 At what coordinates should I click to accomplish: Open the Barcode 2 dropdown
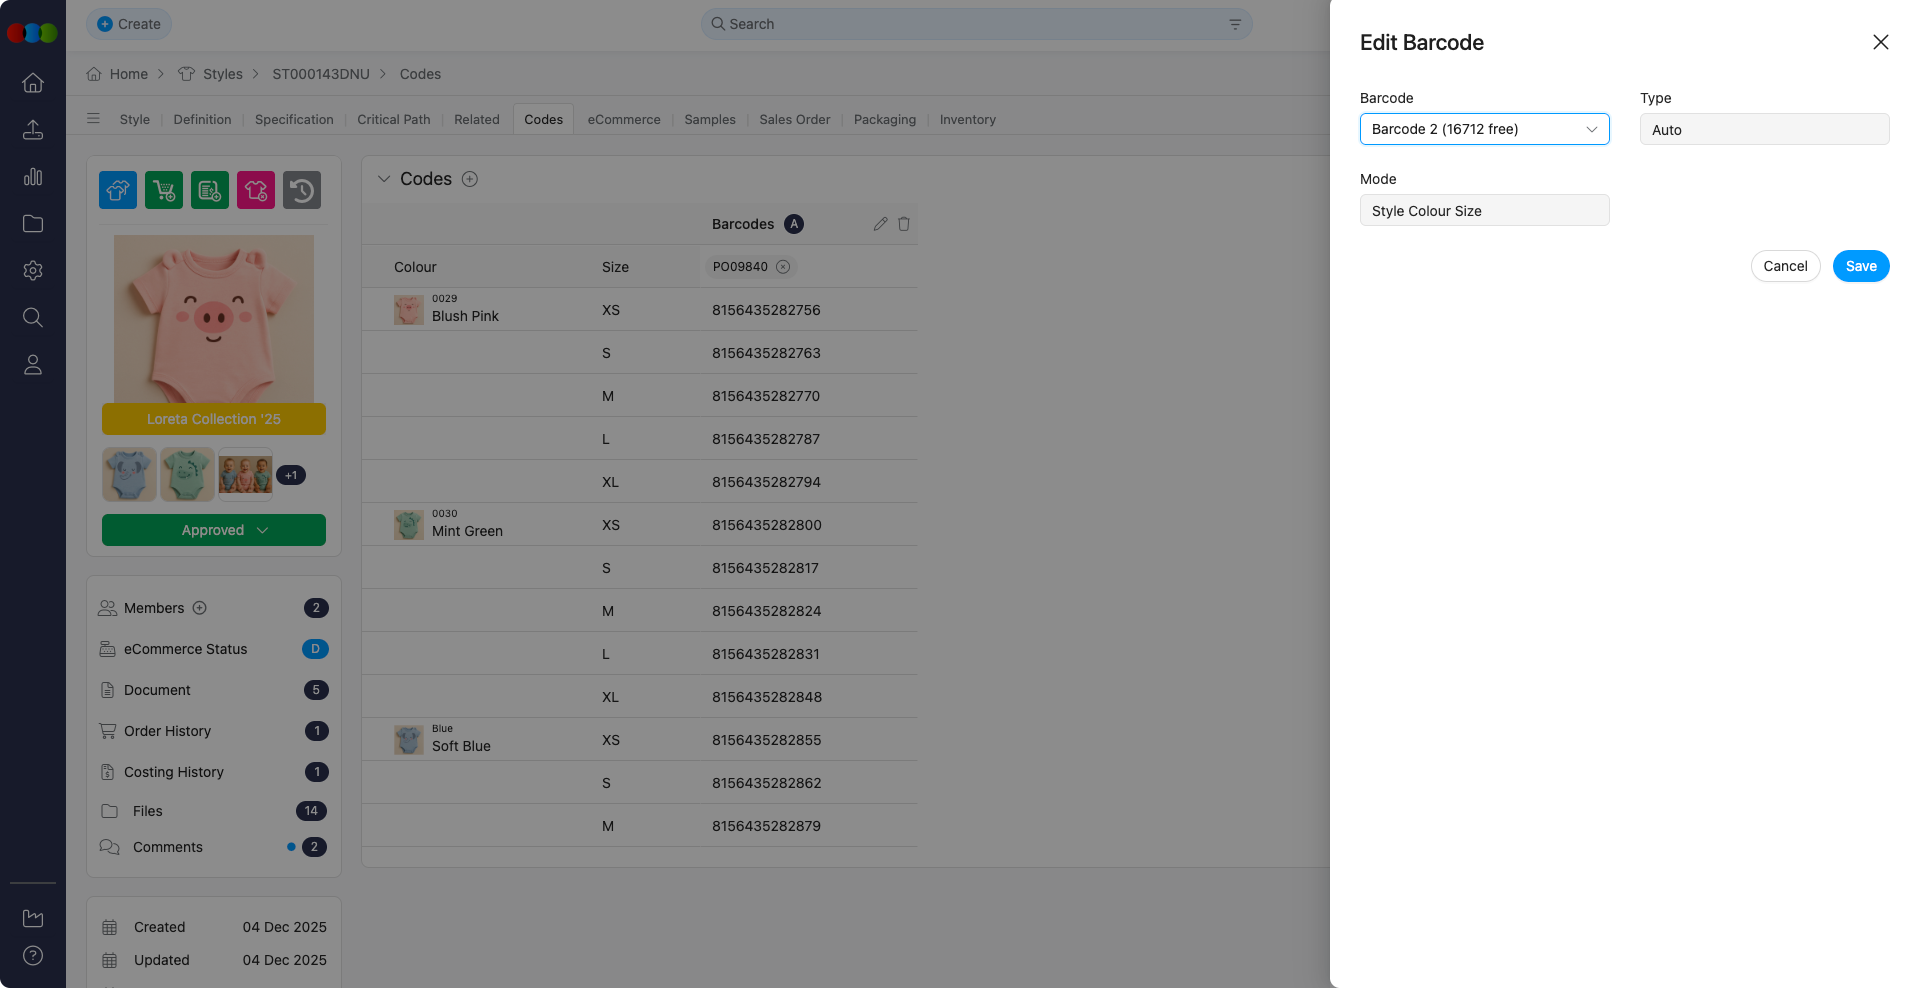coord(1484,129)
